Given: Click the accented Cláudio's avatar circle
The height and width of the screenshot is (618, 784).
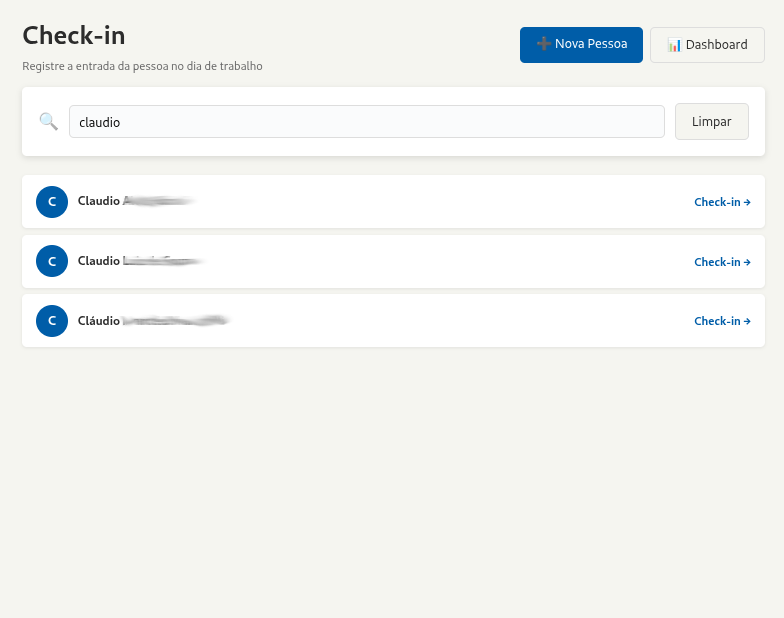Looking at the screenshot, I should click(x=52, y=321).
